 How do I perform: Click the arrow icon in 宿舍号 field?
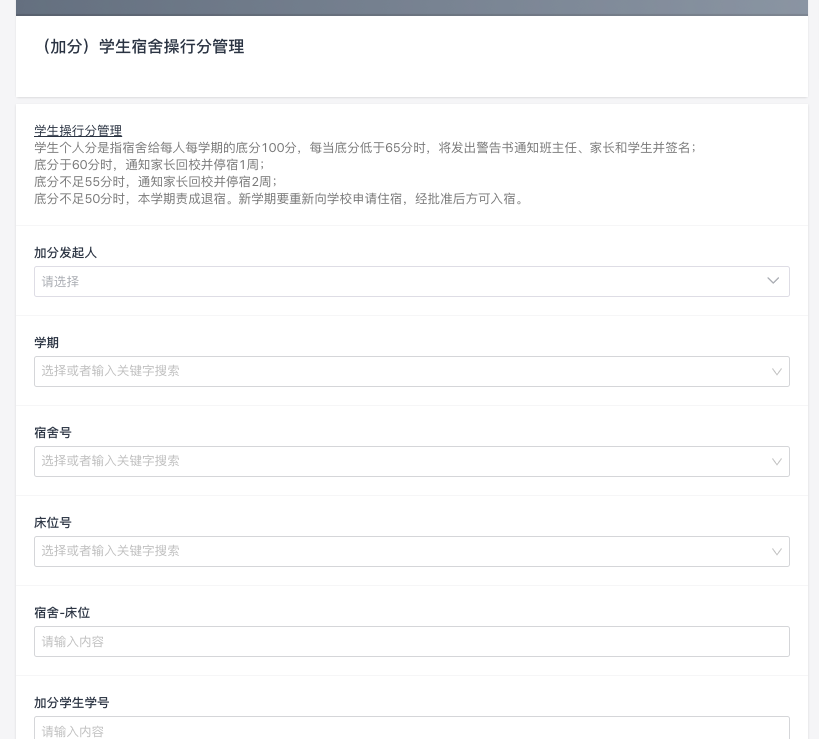(776, 461)
